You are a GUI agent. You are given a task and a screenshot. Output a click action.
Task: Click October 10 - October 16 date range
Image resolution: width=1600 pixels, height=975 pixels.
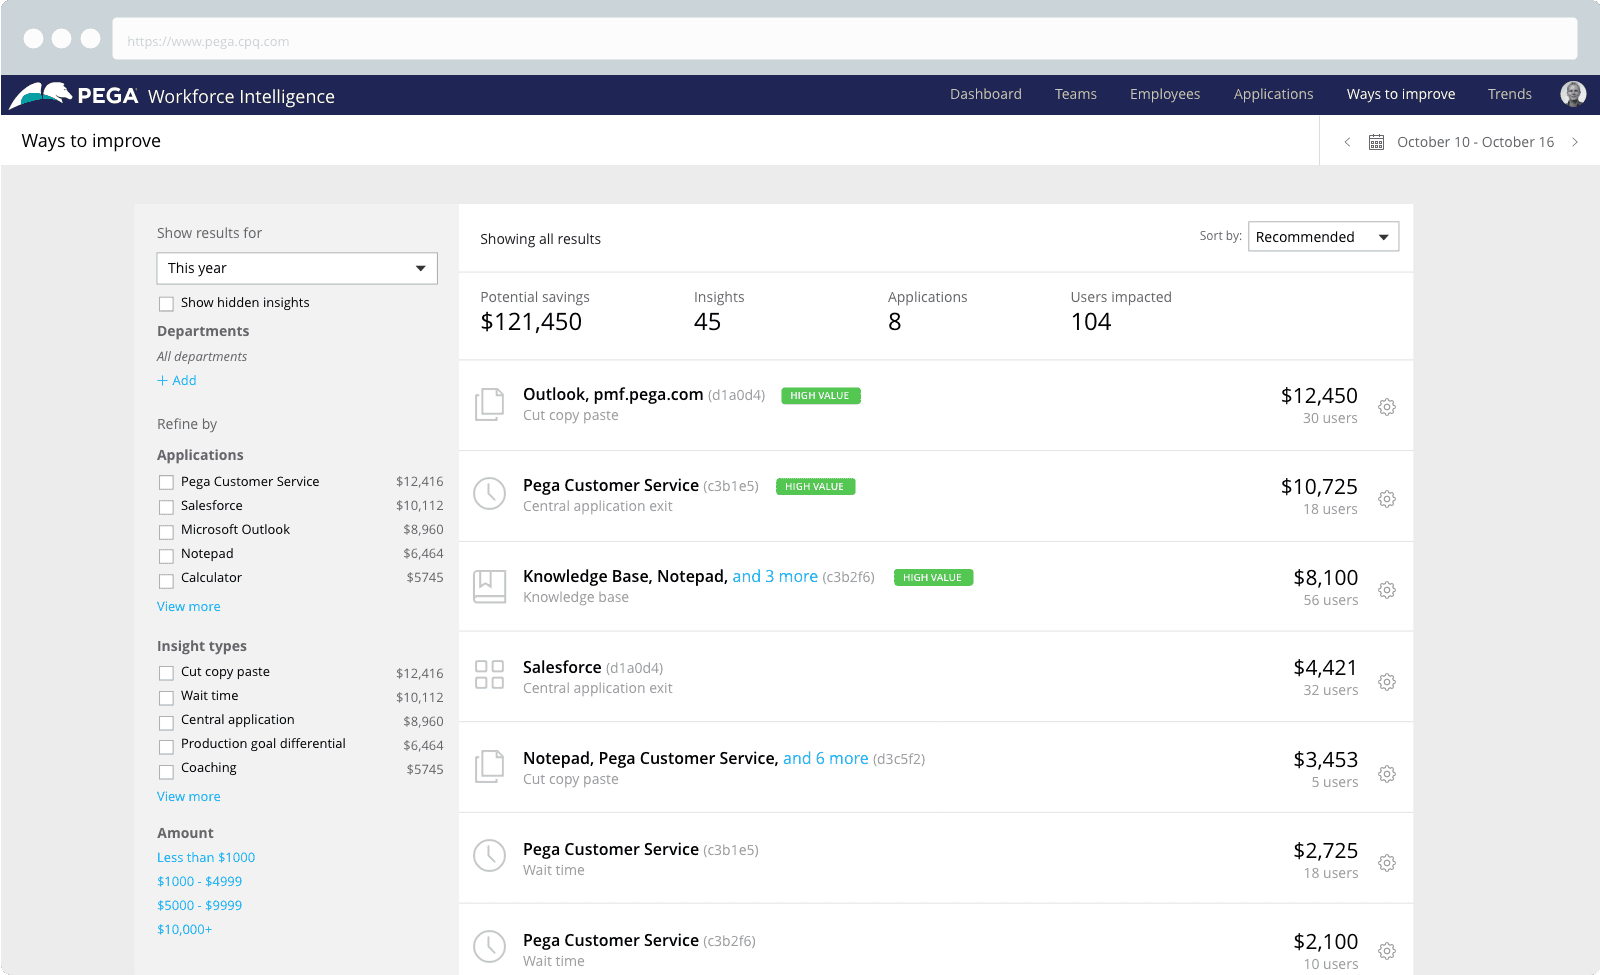click(x=1475, y=142)
